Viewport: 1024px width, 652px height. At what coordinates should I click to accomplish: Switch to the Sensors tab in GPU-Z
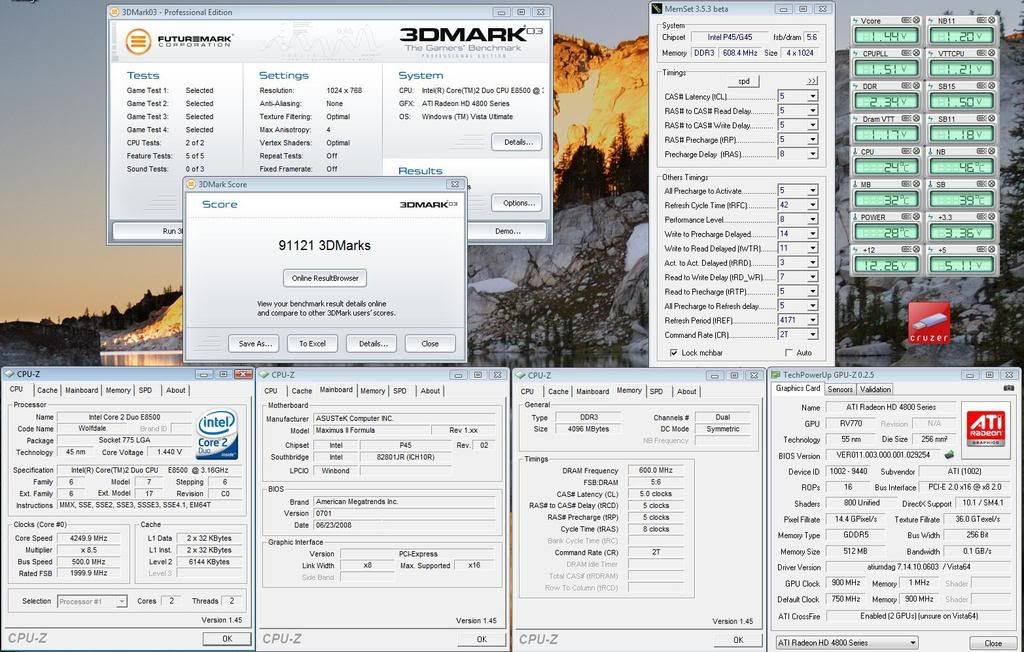(x=840, y=389)
